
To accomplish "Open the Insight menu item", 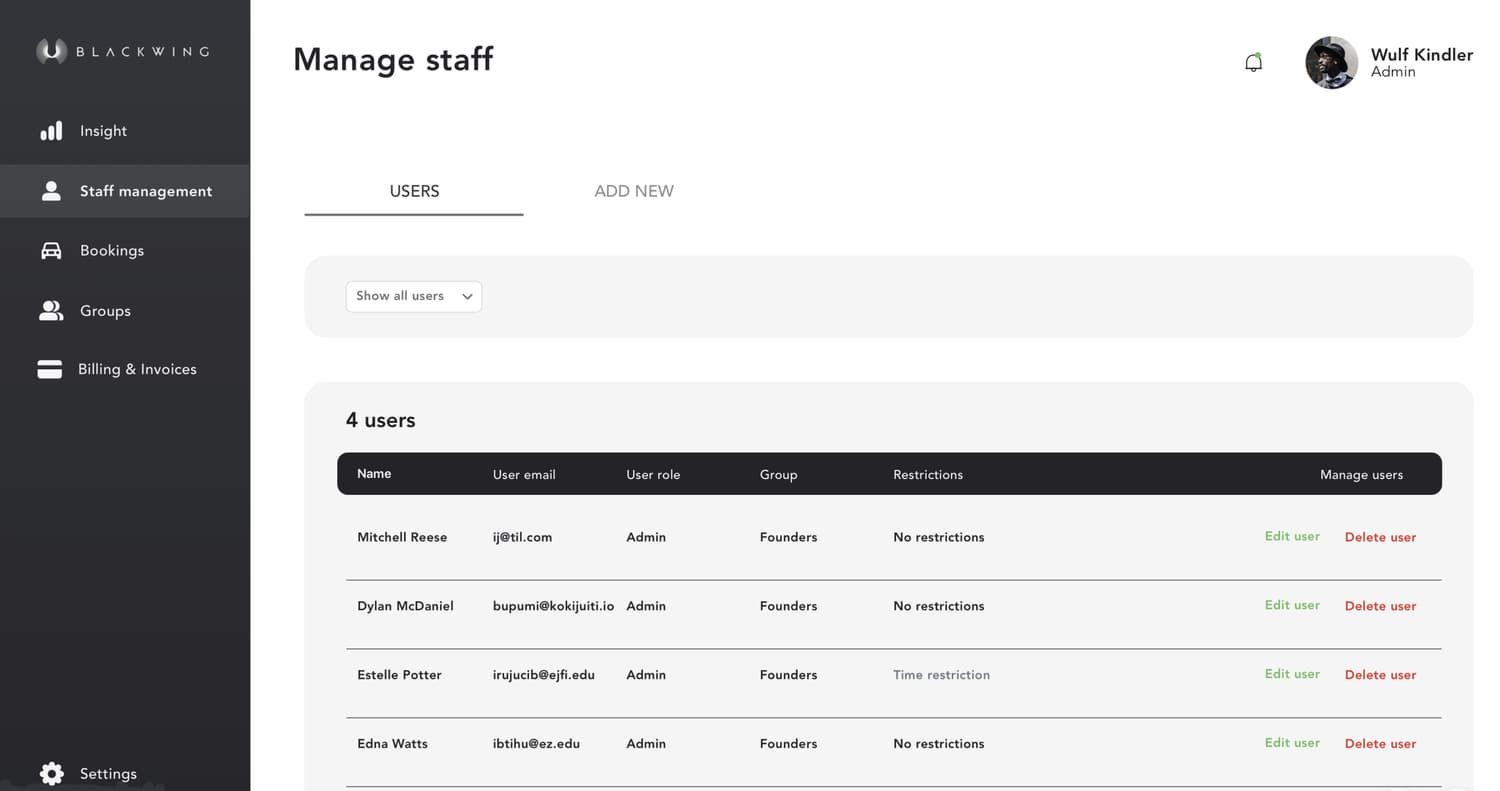I will tap(103, 131).
